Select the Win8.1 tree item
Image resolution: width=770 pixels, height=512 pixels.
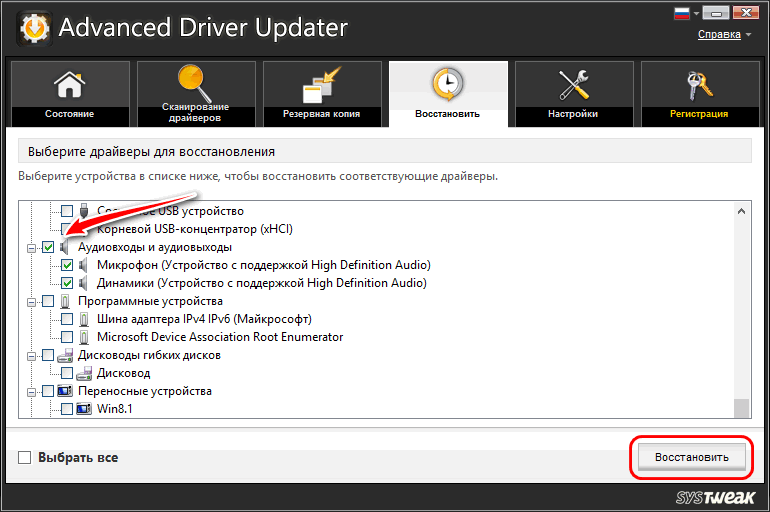(x=114, y=409)
